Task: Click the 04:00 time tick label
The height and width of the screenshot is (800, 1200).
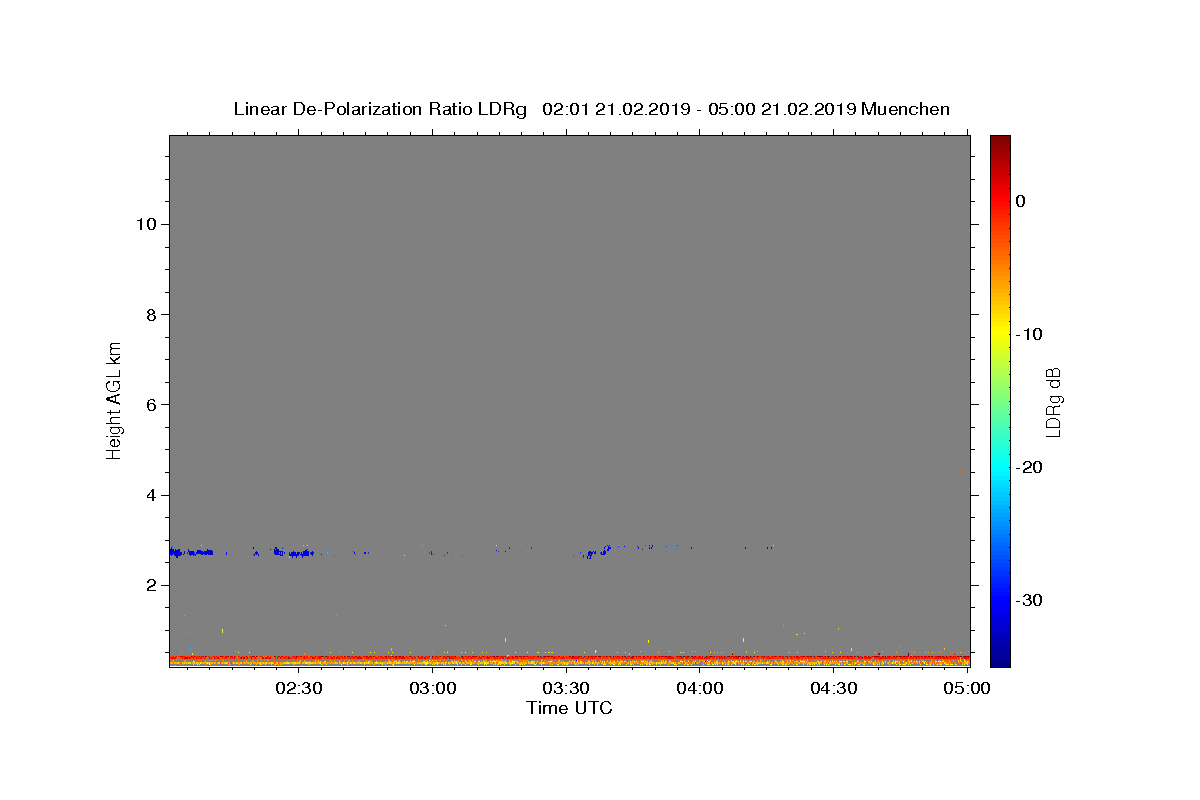Action: [700, 688]
